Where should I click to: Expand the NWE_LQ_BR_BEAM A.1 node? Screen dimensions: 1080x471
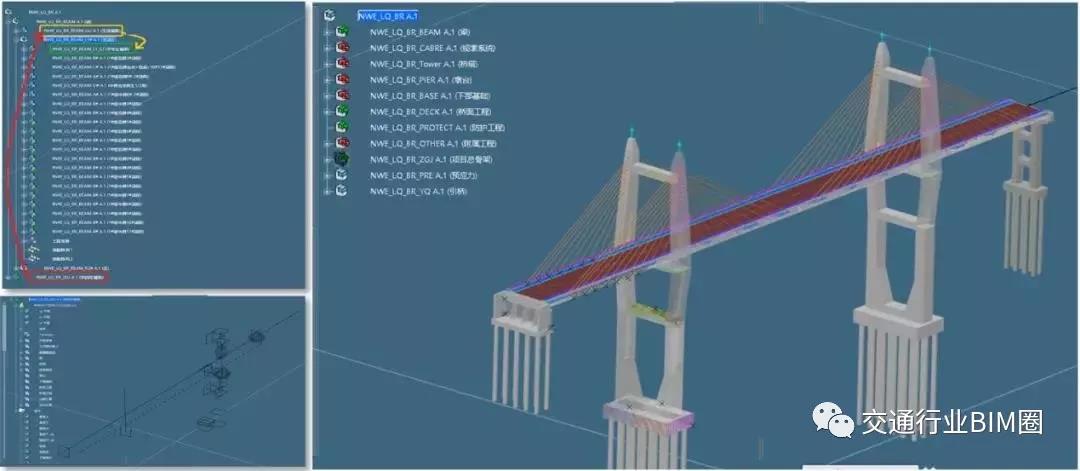(327, 32)
